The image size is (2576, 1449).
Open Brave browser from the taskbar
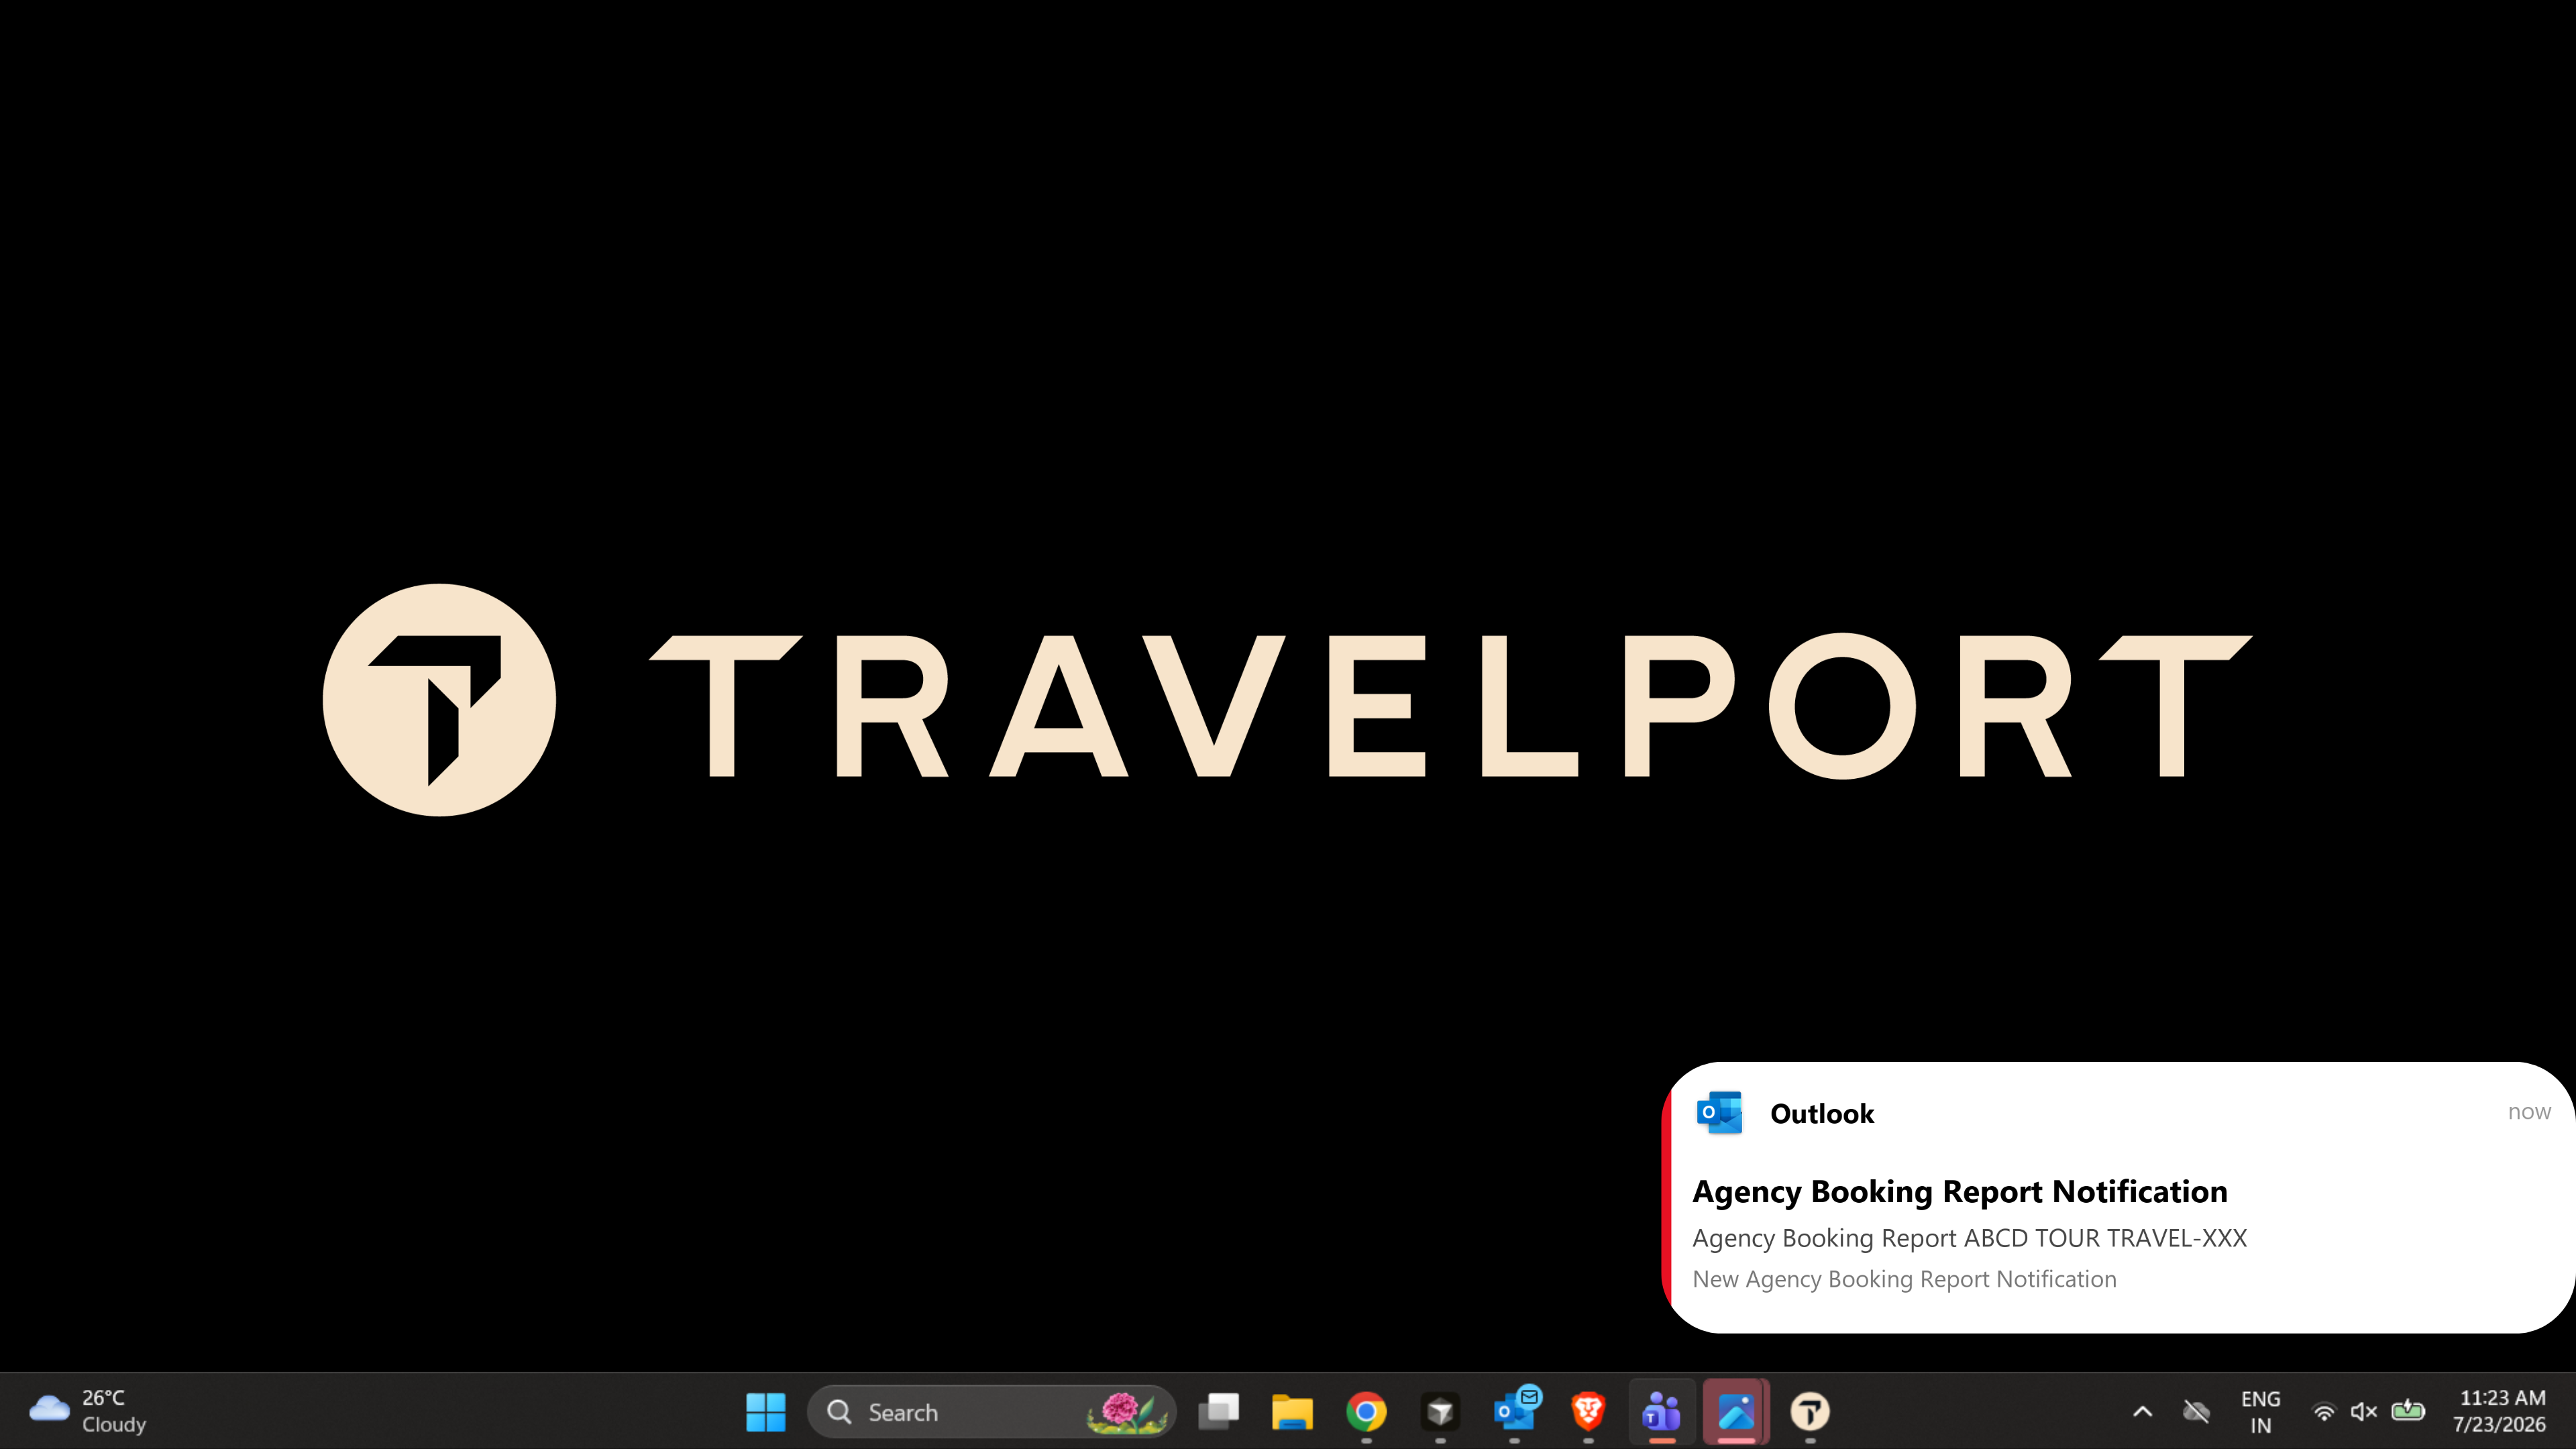pyautogui.click(x=1588, y=1411)
